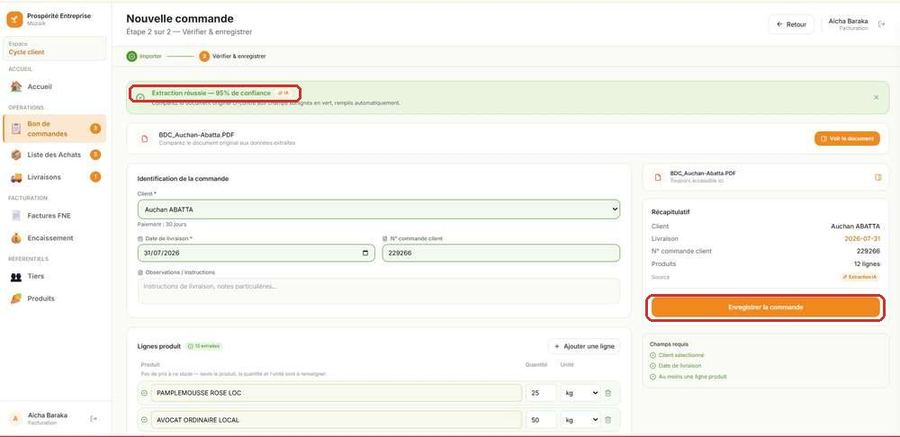Open the Client dropdown showing Auchan ABATTA

(x=379, y=210)
